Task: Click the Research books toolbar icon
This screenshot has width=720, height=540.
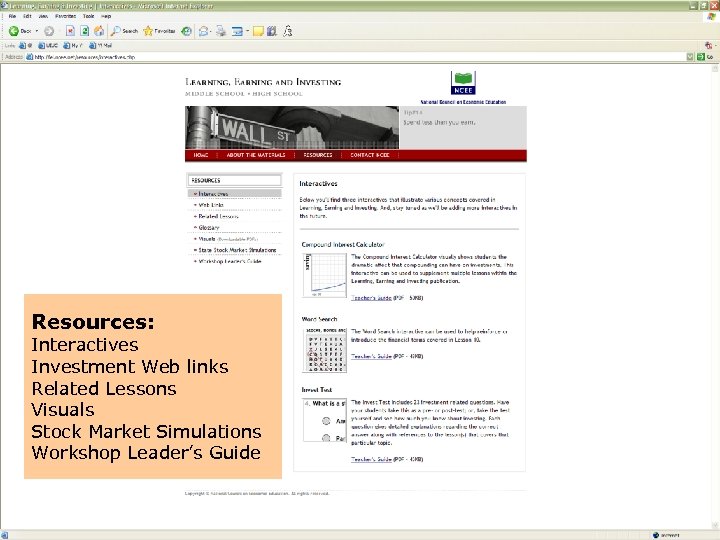Action: pyautogui.click(x=272, y=31)
